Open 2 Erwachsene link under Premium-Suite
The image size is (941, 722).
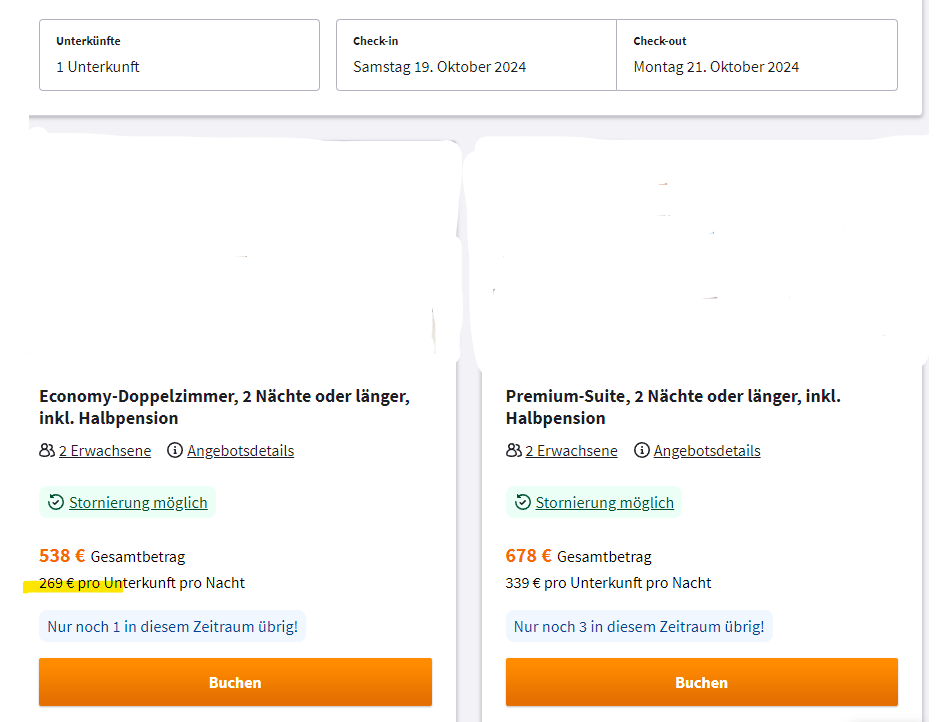[571, 451]
